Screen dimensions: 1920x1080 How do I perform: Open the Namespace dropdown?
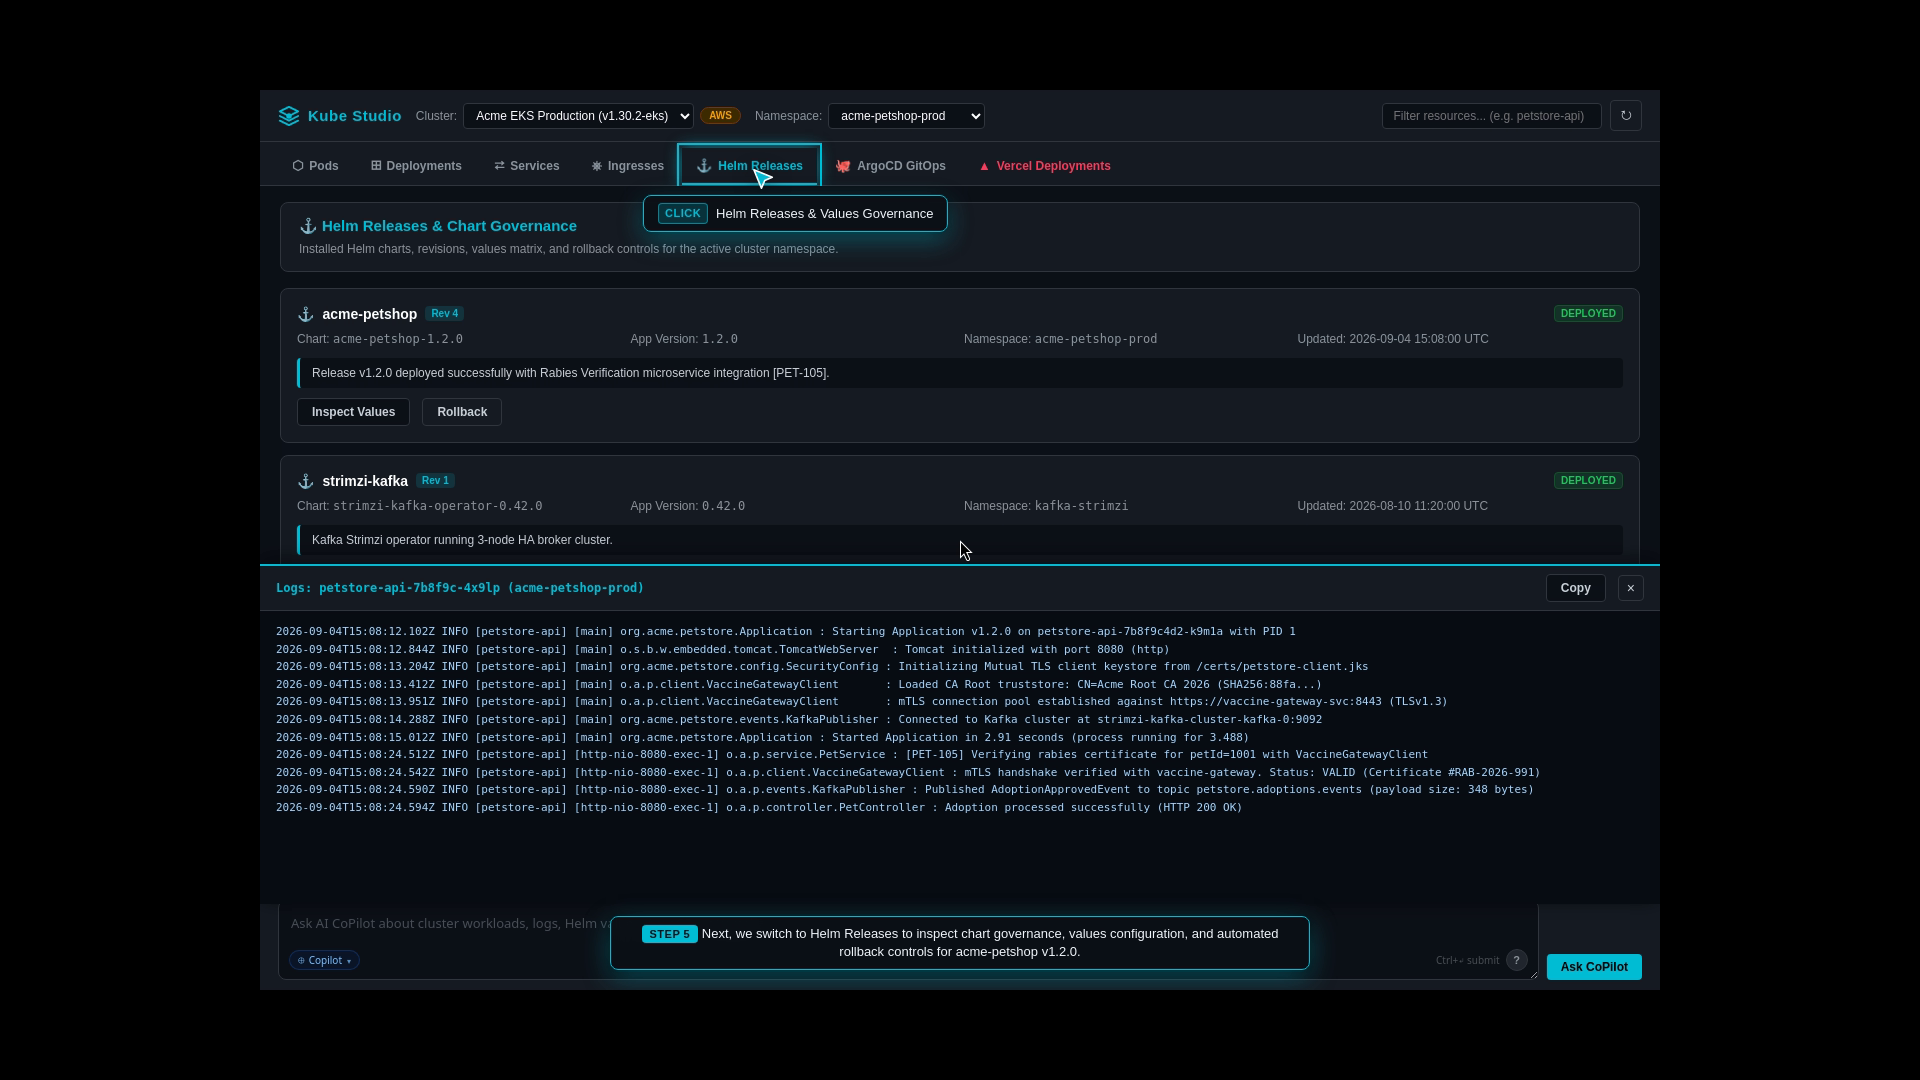click(x=906, y=116)
